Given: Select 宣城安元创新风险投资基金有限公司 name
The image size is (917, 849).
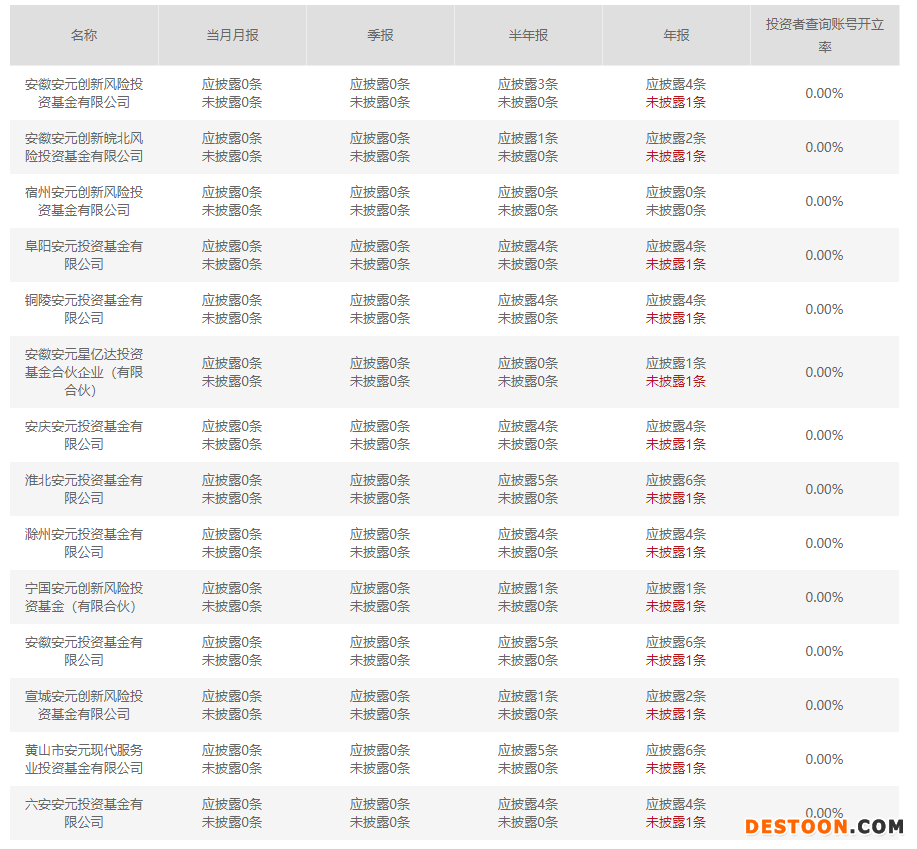Looking at the screenshot, I should pyautogui.click(x=84, y=705).
